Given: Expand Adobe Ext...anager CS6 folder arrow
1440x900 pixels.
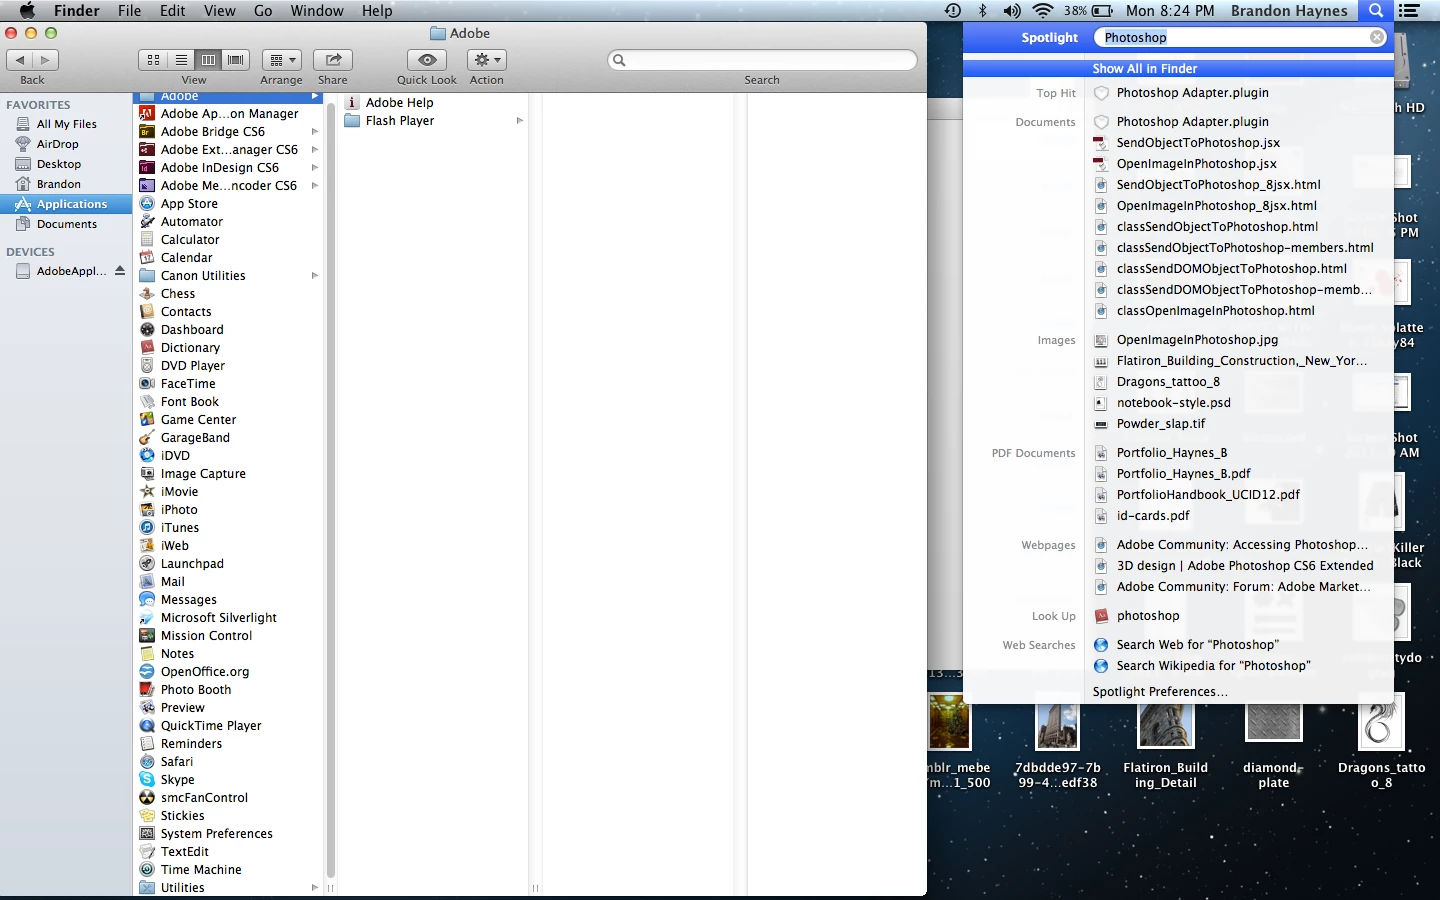Looking at the screenshot, I should (x=315, y=149).
